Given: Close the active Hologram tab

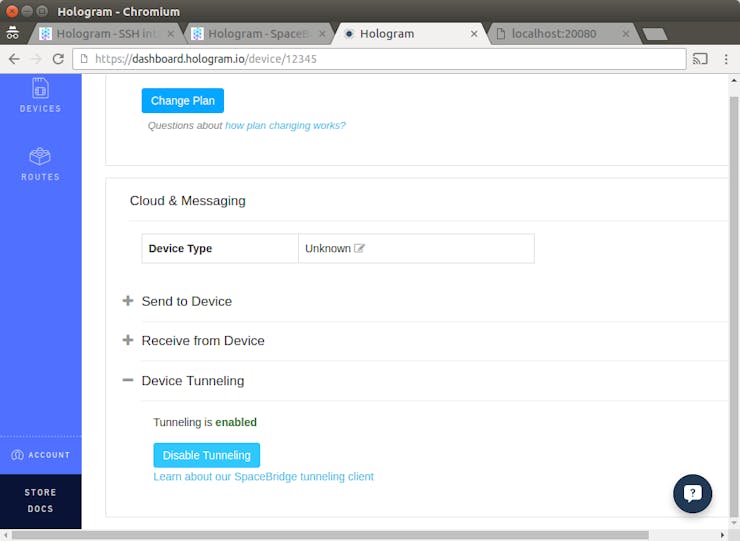Looking at the screenshot, I should pos(474,34).
